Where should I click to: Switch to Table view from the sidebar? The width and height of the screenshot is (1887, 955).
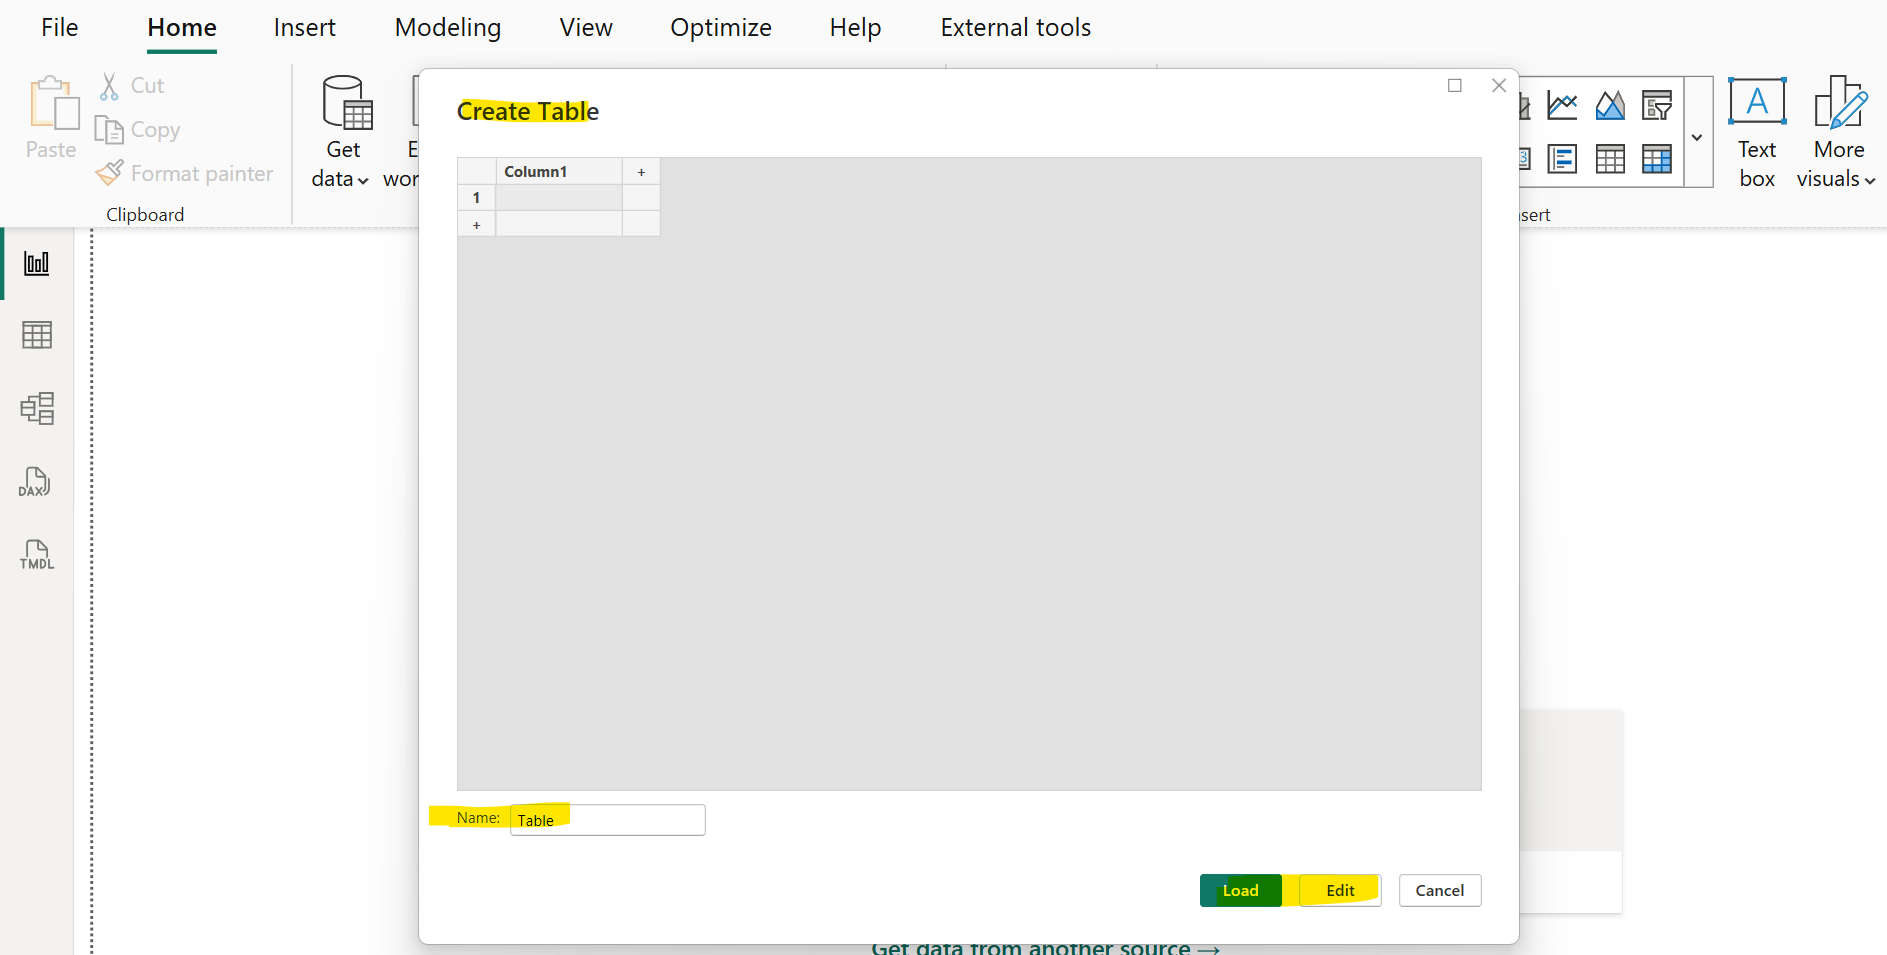[37, 335]
